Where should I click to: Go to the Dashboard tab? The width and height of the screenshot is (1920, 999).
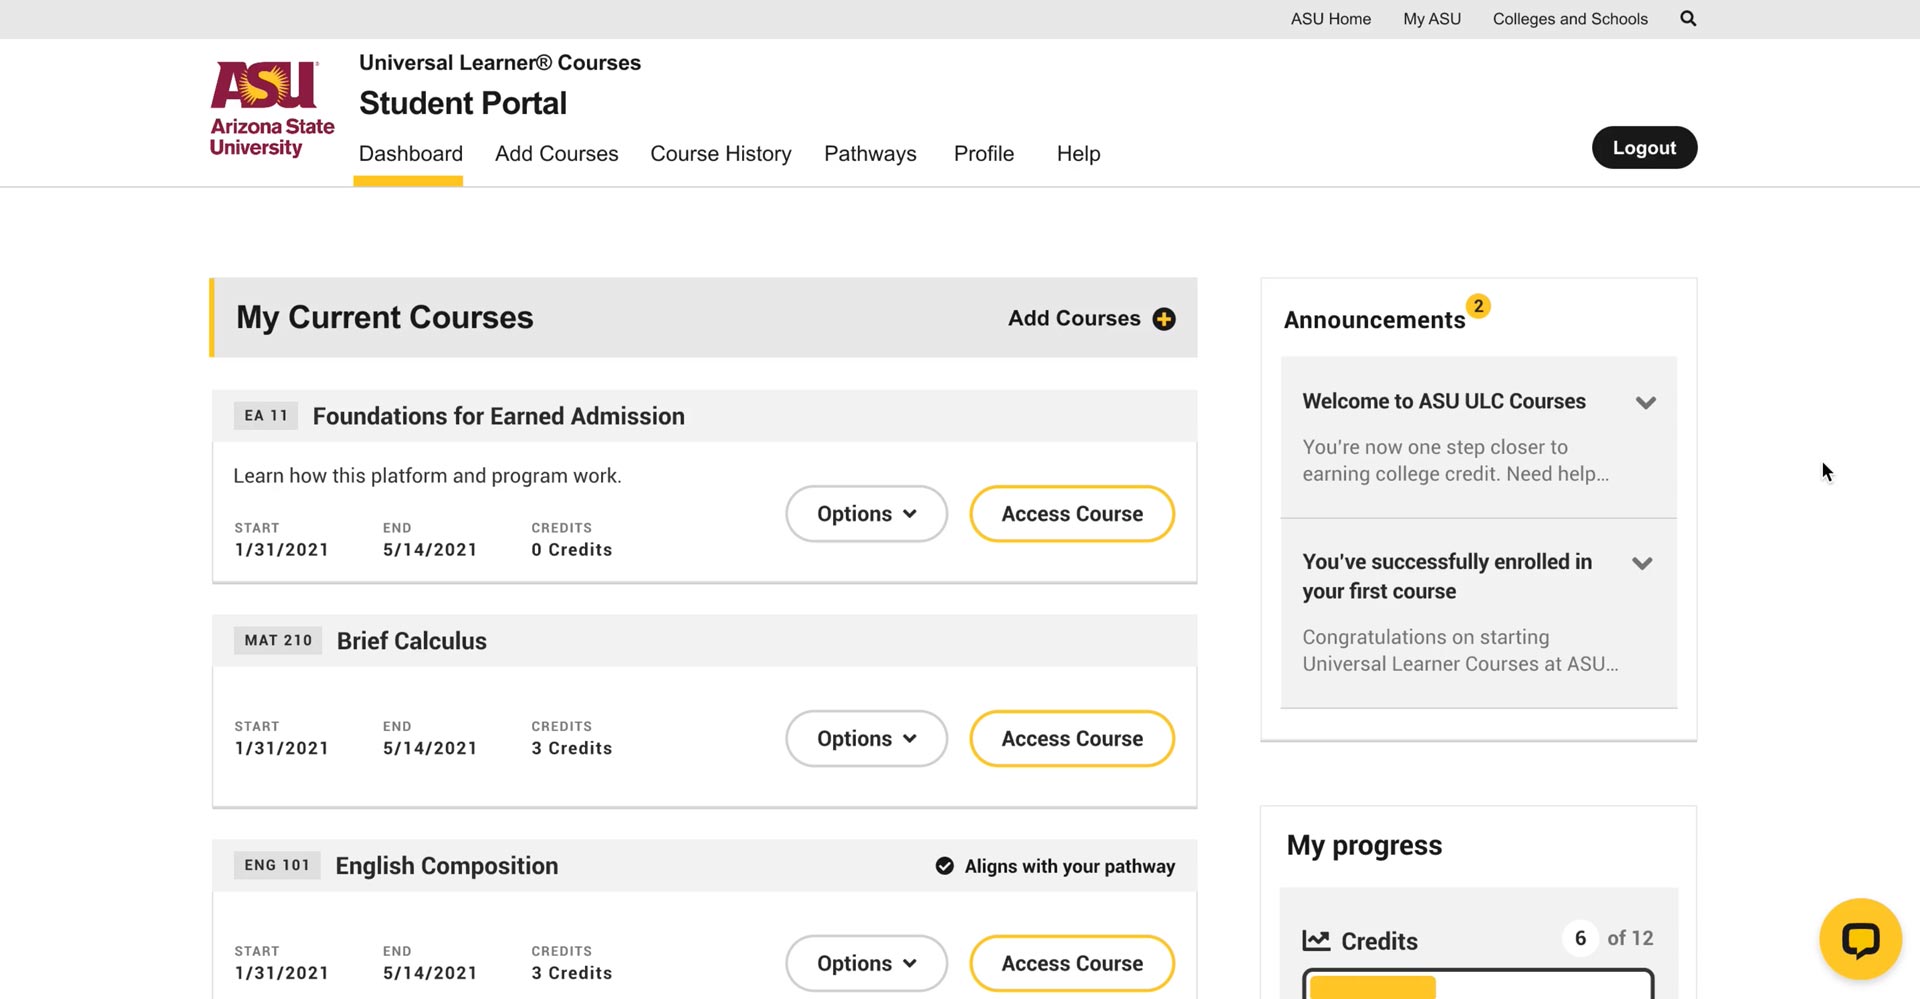(x=410, y=154)
